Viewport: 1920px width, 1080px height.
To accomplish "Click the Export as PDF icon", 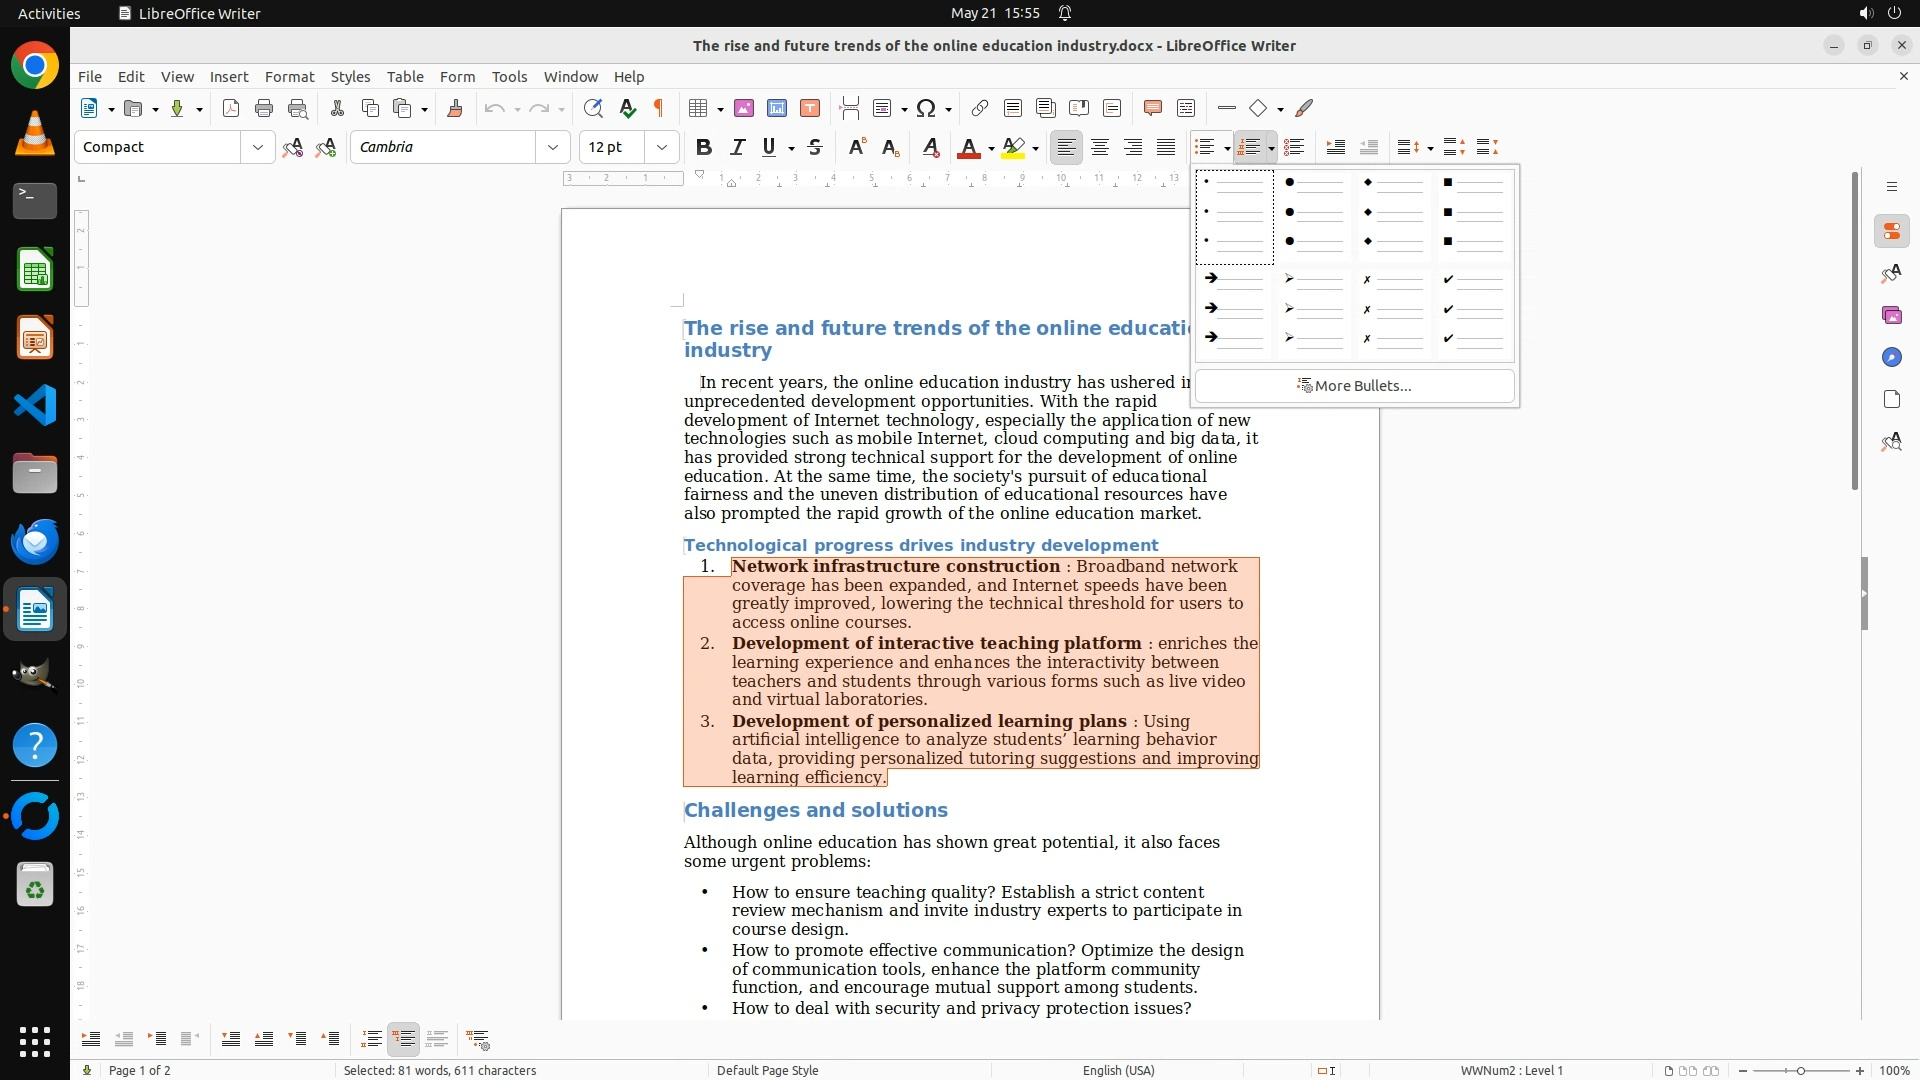I will [x=231, y=108].
